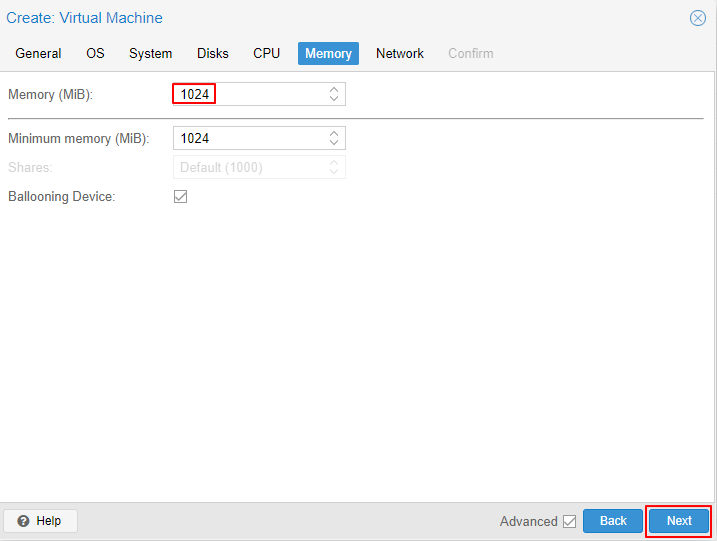Switch to the General tab
This screenshot has height=541, width=717.
38,54
